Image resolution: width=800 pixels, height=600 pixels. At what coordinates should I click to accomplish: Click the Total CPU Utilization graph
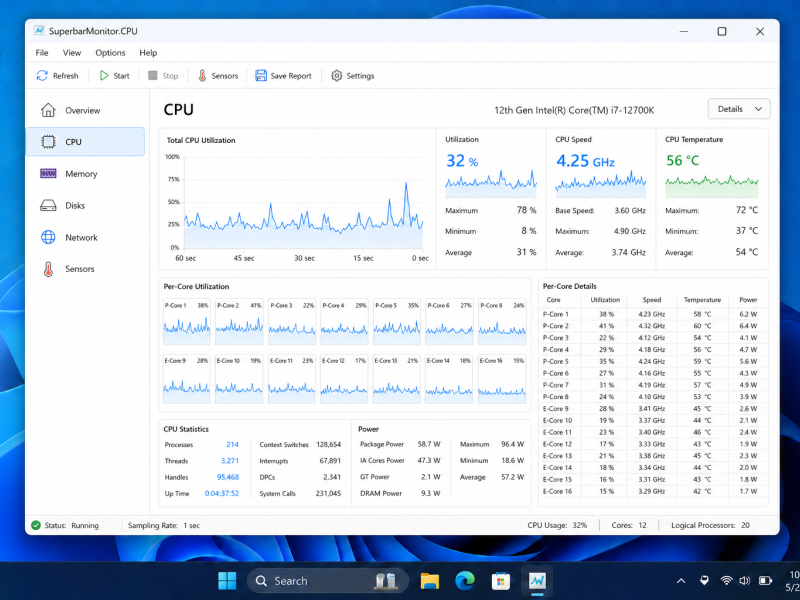pos(304,203)
